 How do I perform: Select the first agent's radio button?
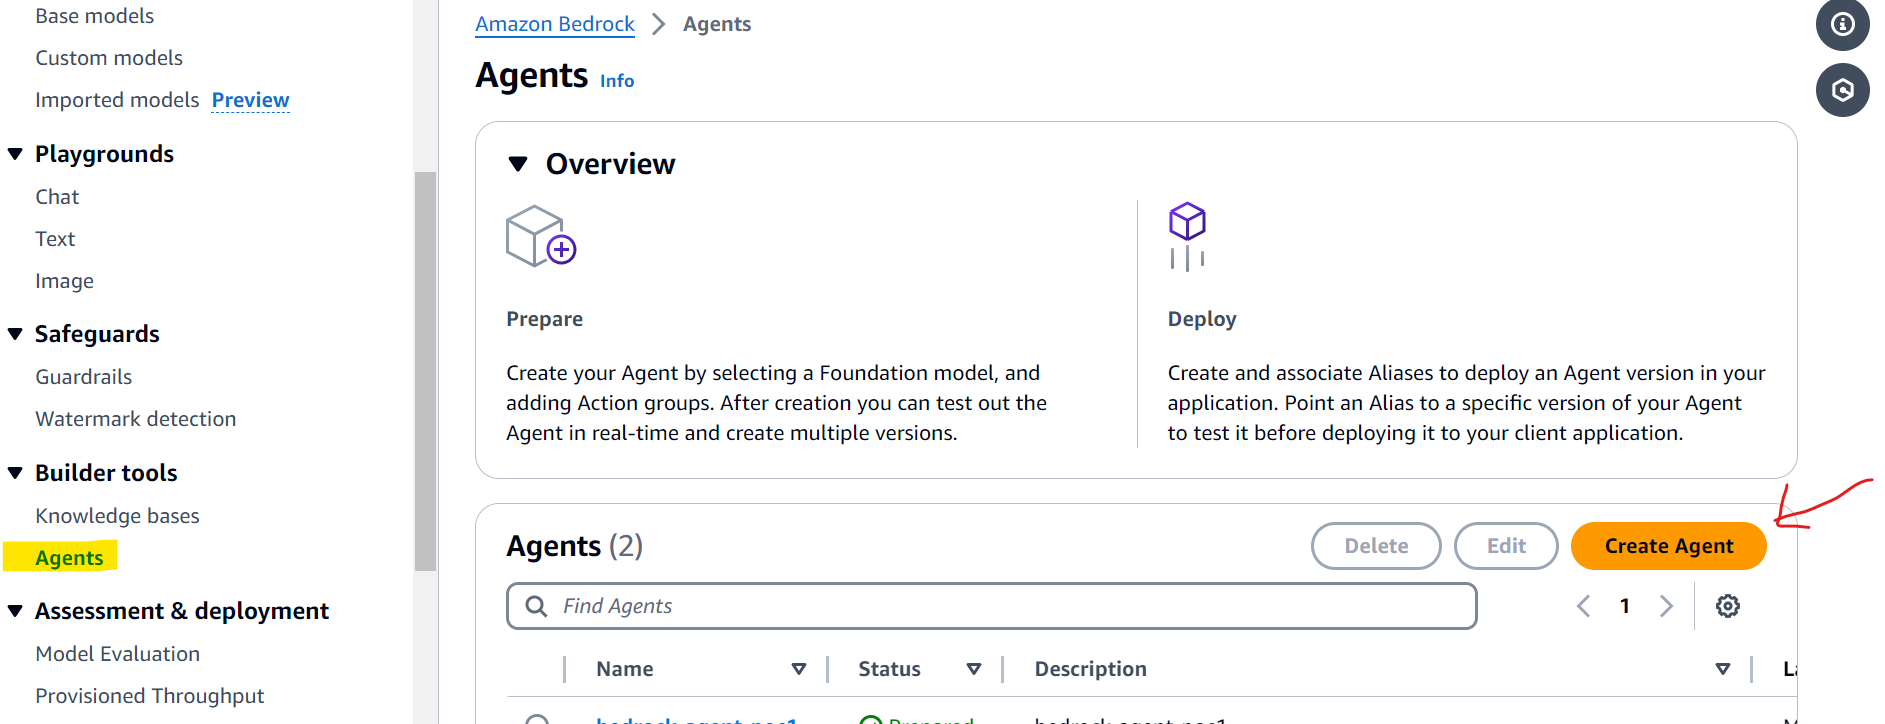[538, 720]
